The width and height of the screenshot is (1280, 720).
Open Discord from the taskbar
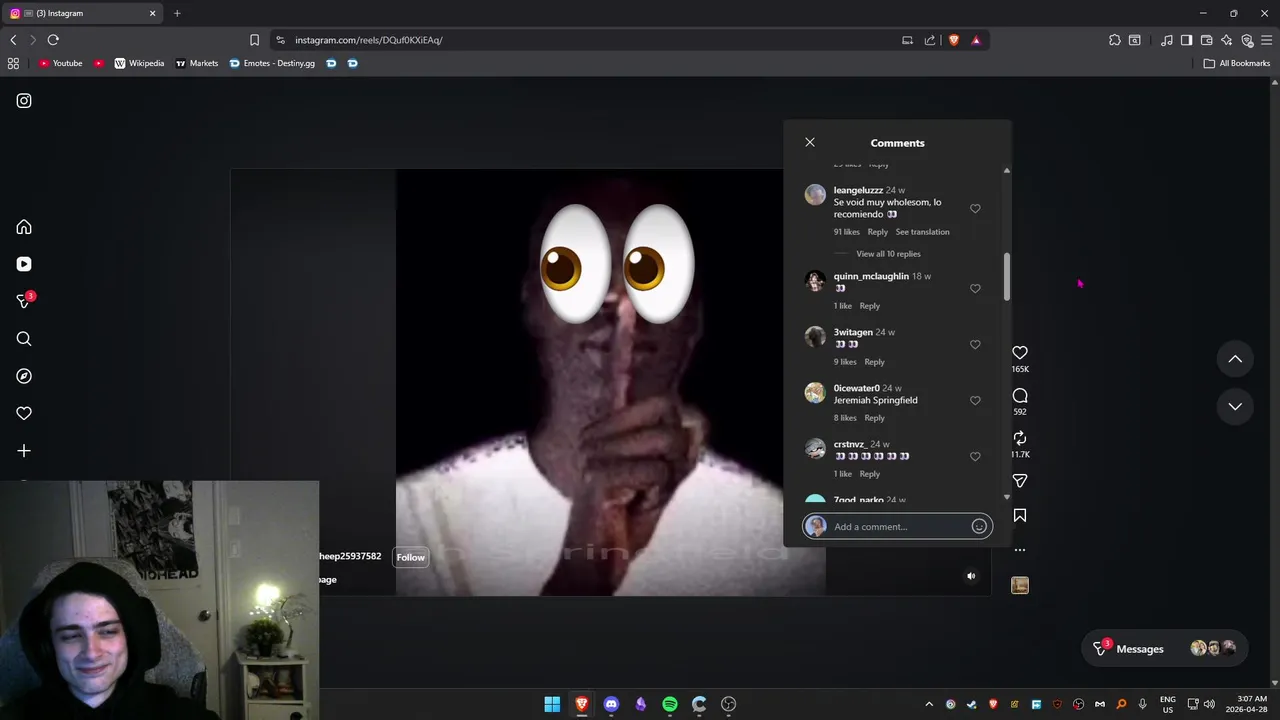pyautogui.click(x=611, y=704)
